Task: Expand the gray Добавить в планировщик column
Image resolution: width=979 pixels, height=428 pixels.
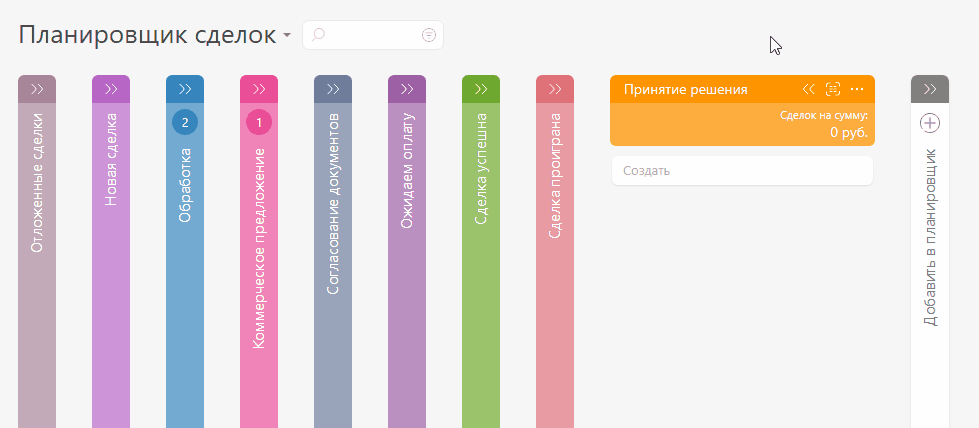Action: coord(930,89)
